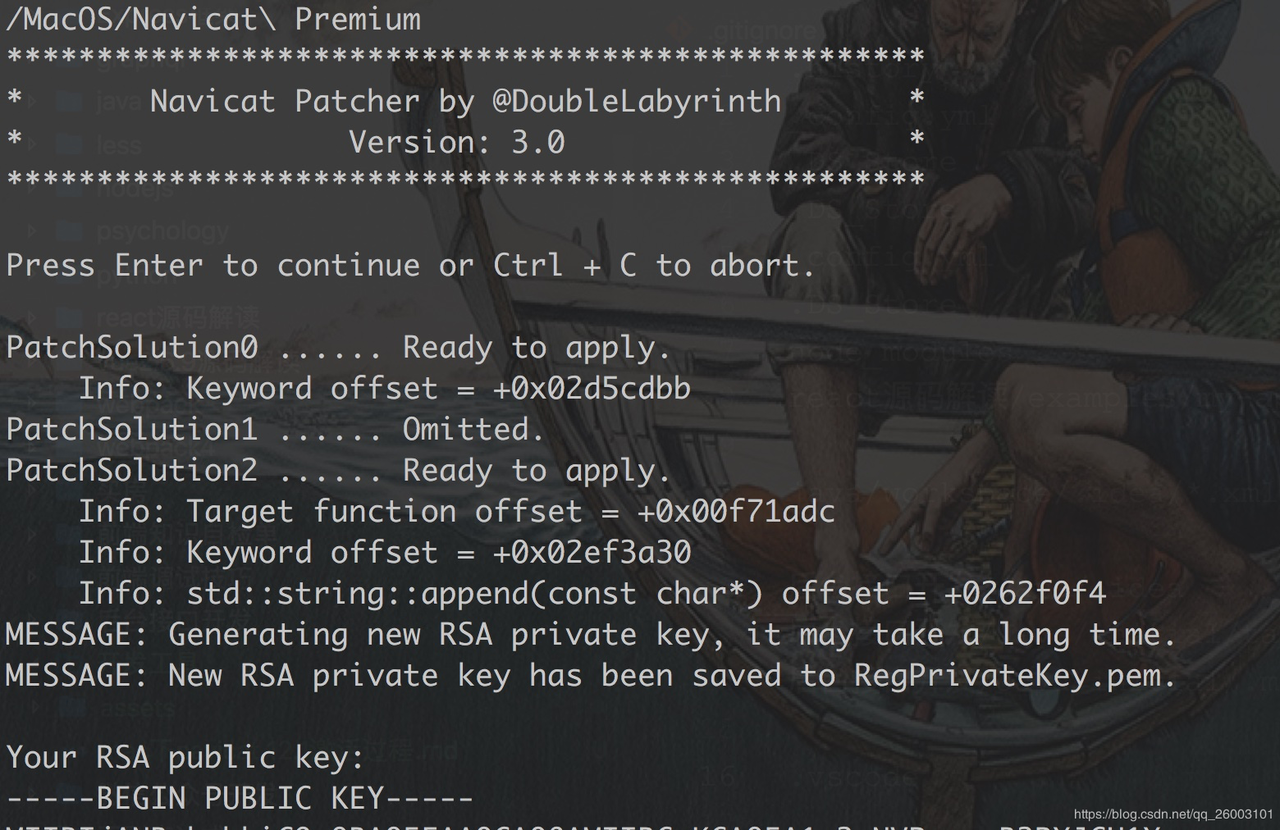
Task: Select the psychology folder icon behind terminal
Action: coord(69,231)
